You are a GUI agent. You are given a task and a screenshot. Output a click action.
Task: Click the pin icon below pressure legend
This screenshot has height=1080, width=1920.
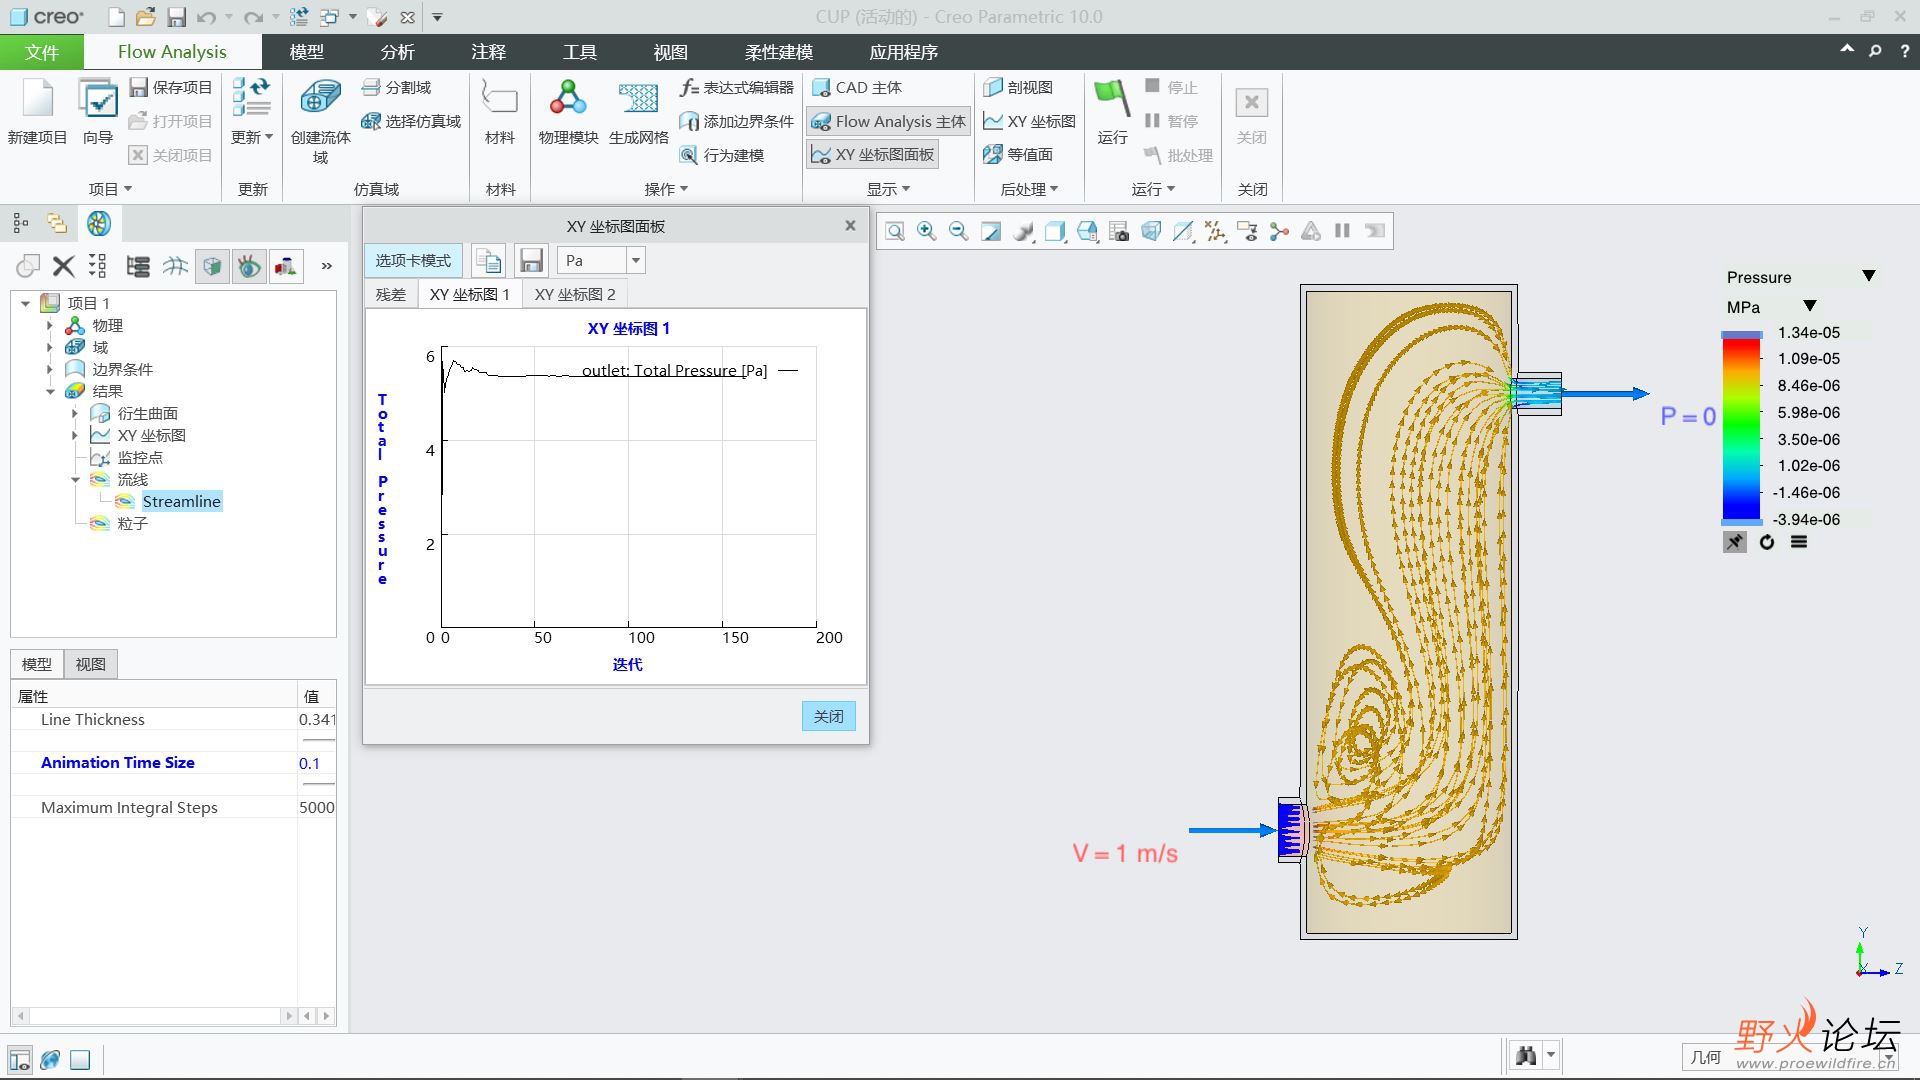click(x=1735, y=542)
